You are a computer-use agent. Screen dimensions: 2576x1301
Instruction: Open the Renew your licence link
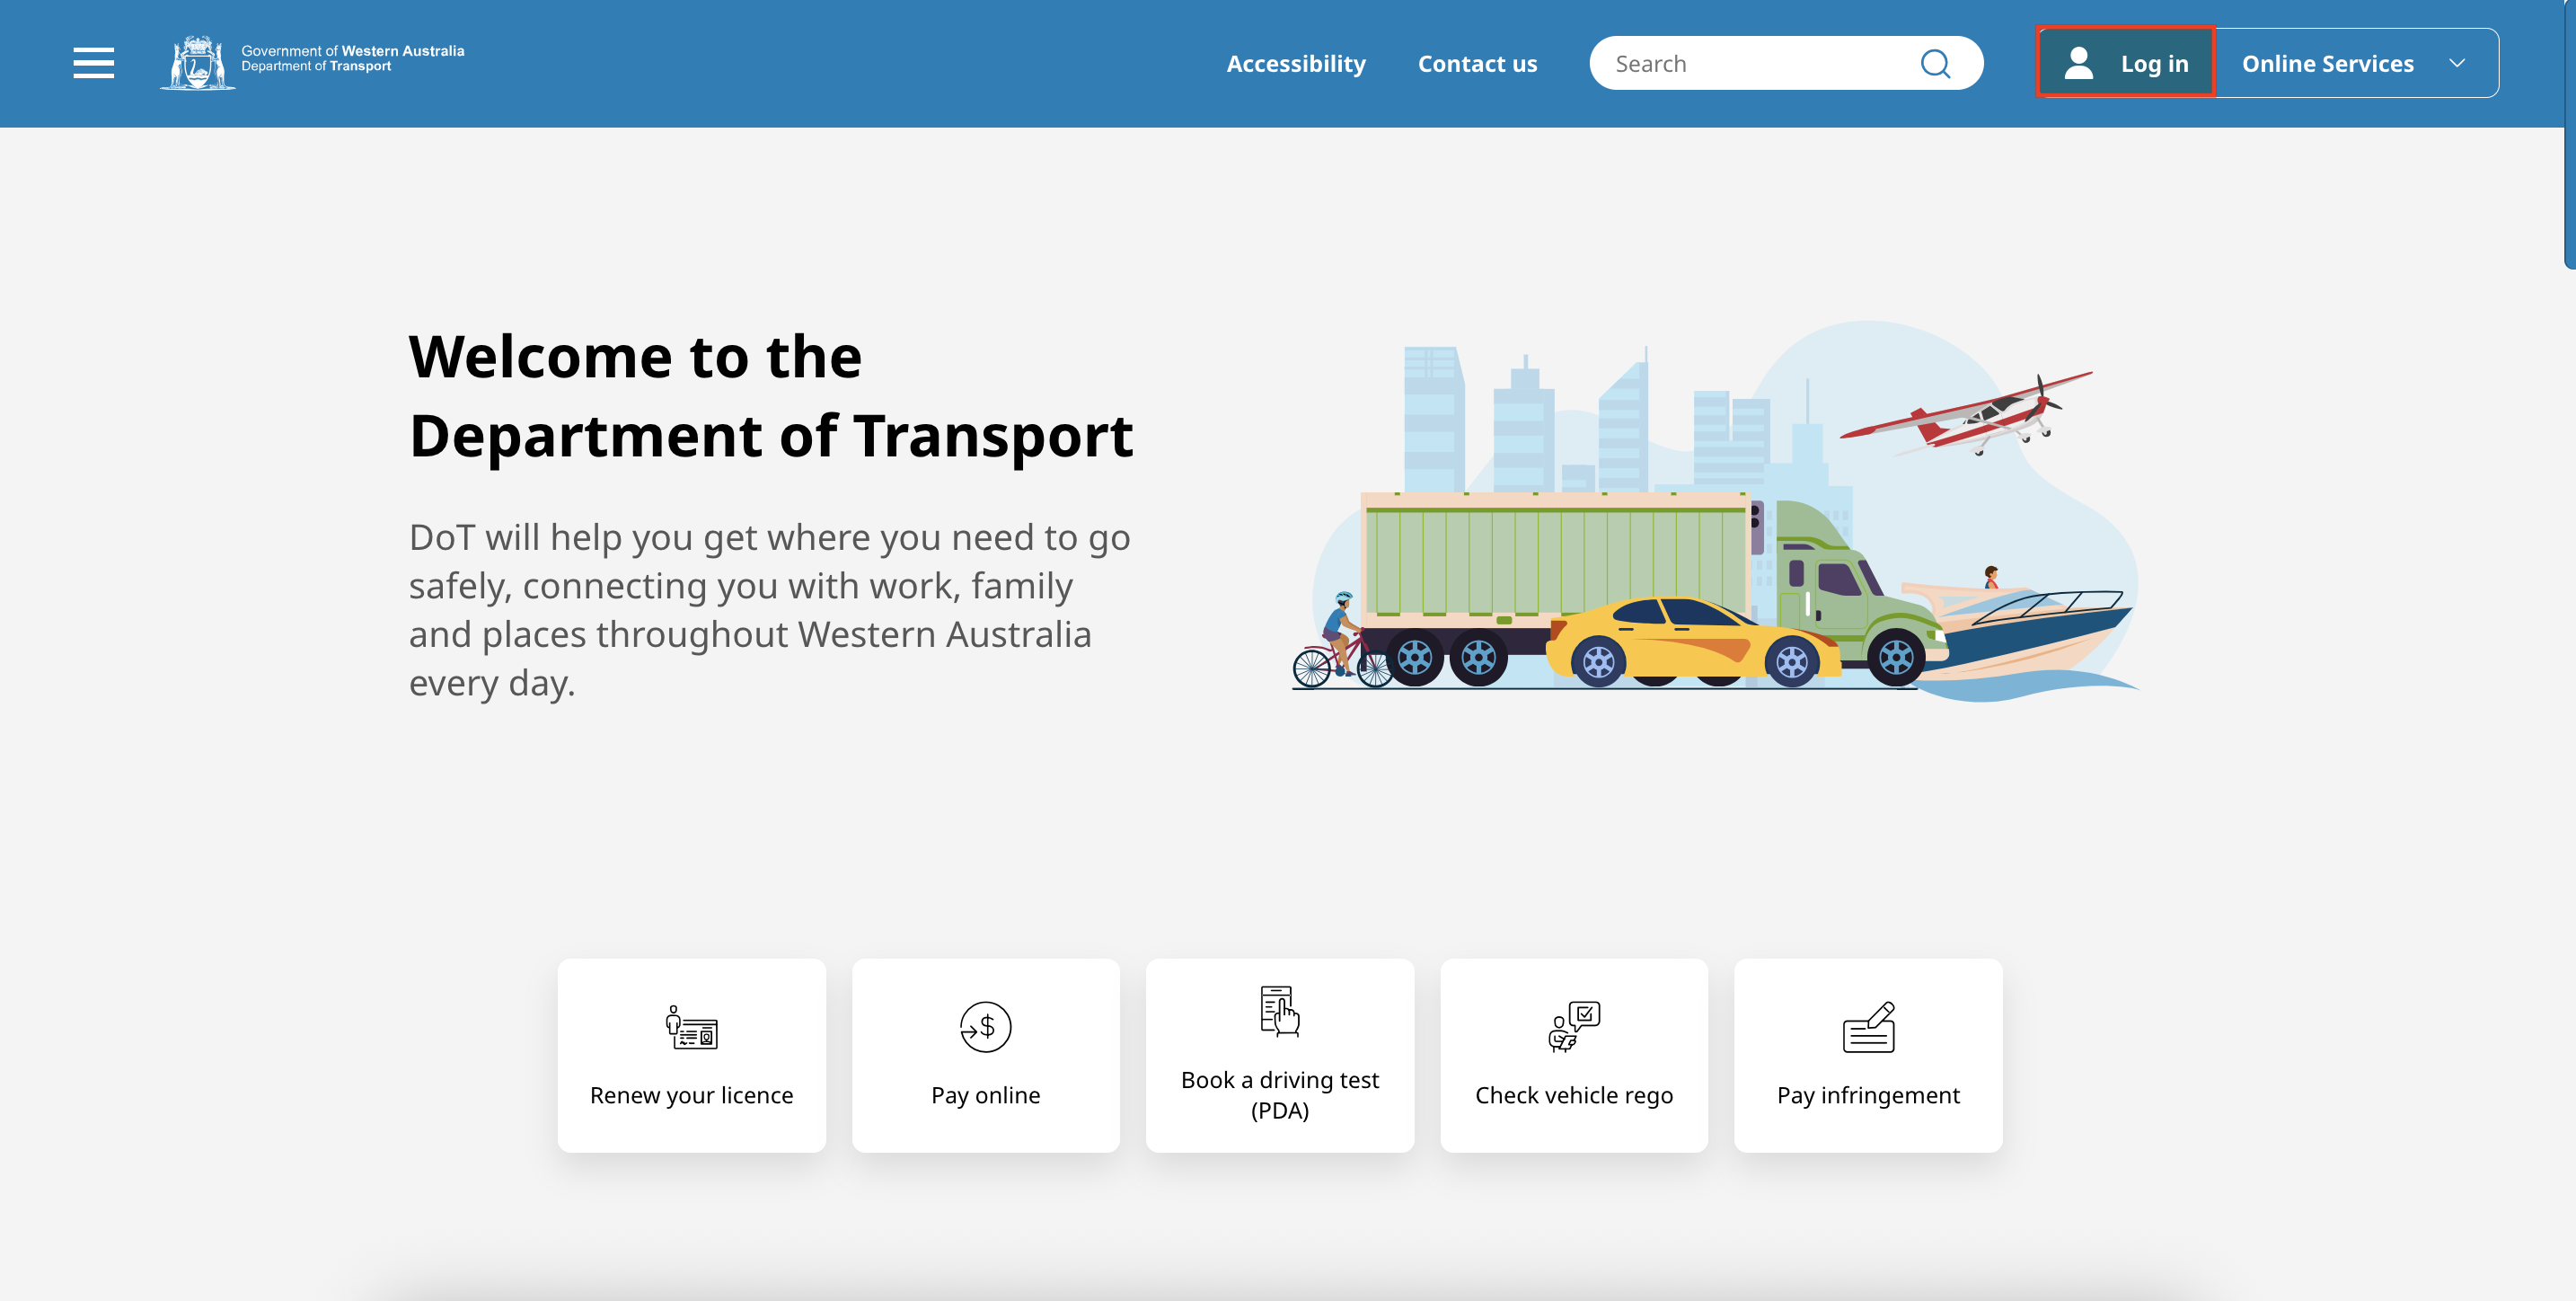coord(691,1095)
